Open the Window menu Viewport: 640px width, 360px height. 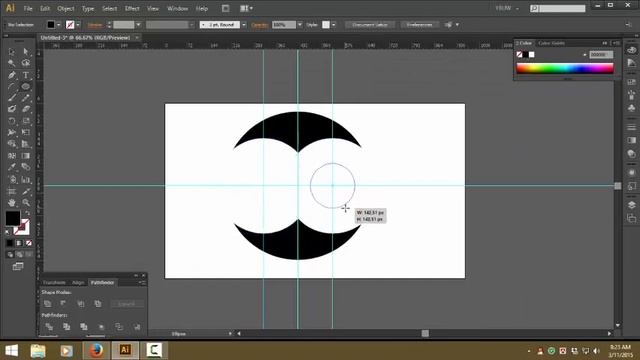(x=177, y=8)
